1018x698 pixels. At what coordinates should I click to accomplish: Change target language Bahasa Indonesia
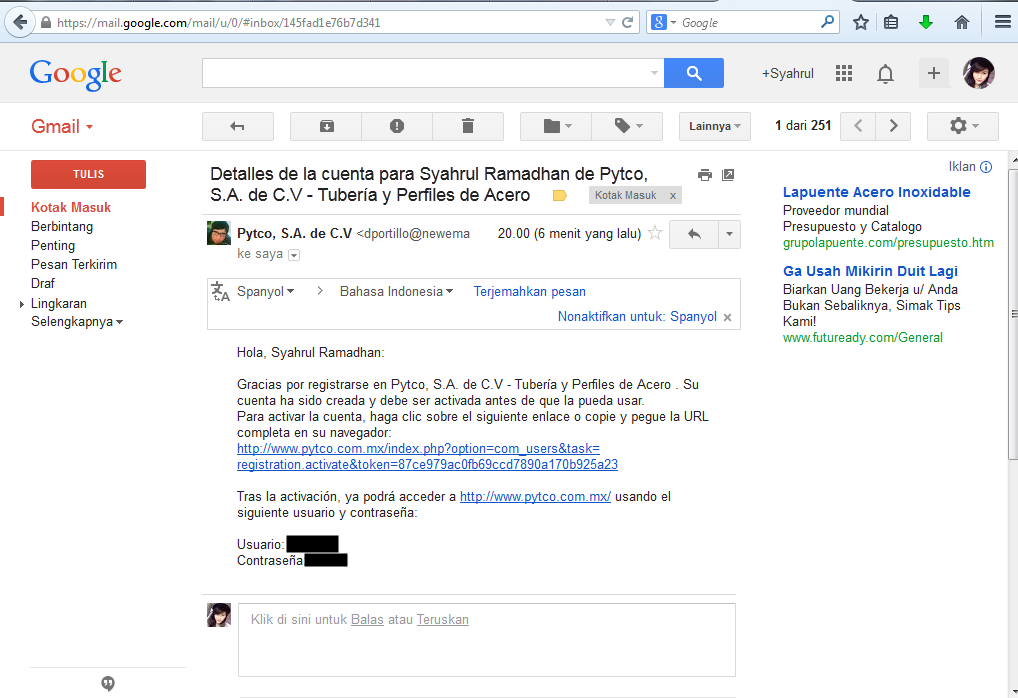tap(396, 292)
